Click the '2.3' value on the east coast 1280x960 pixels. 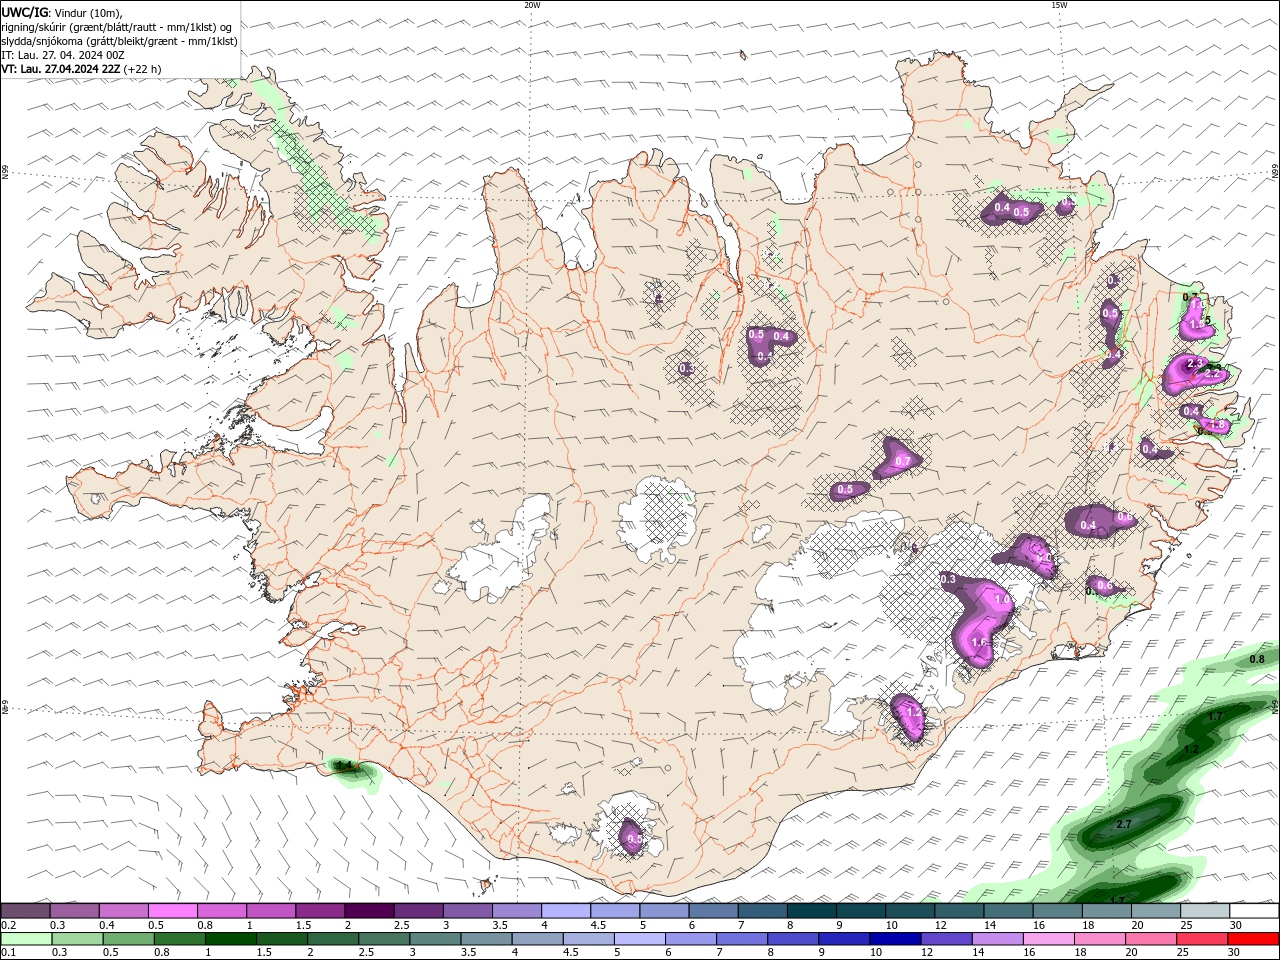(x=1194, y=363)
